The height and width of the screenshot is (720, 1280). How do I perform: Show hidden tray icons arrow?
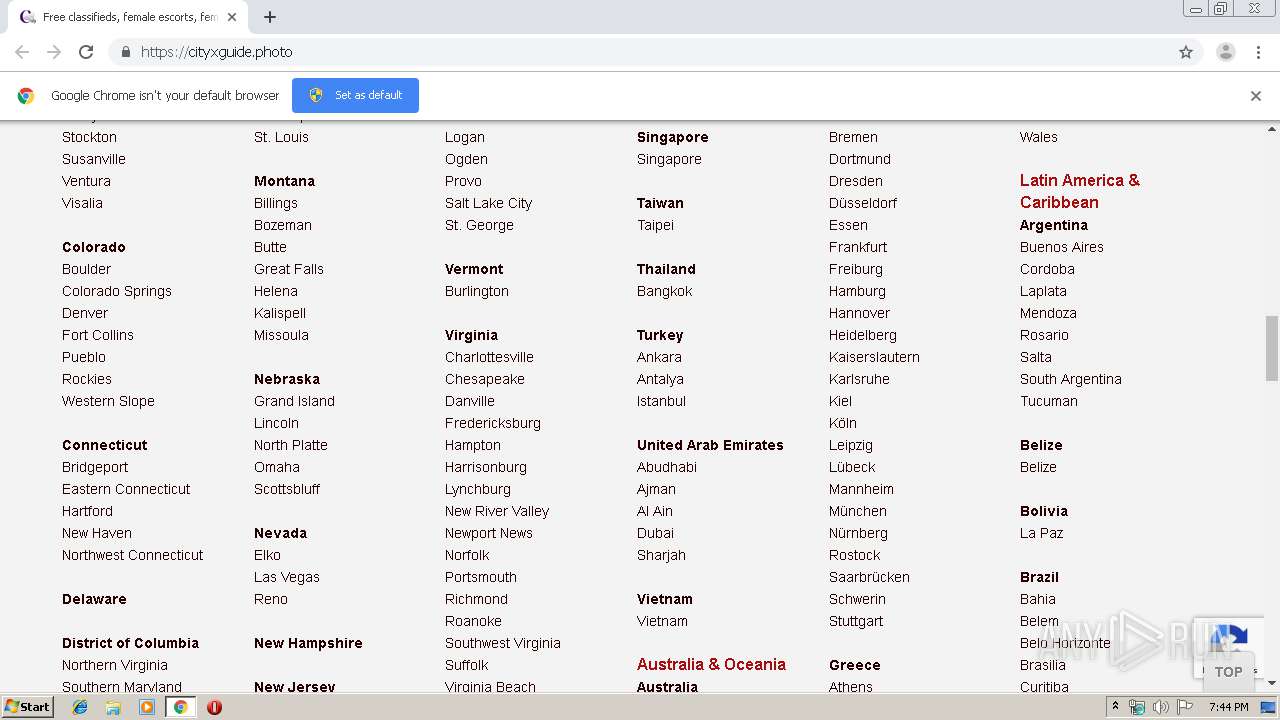pyautogui.click(x=1115, y=707)
